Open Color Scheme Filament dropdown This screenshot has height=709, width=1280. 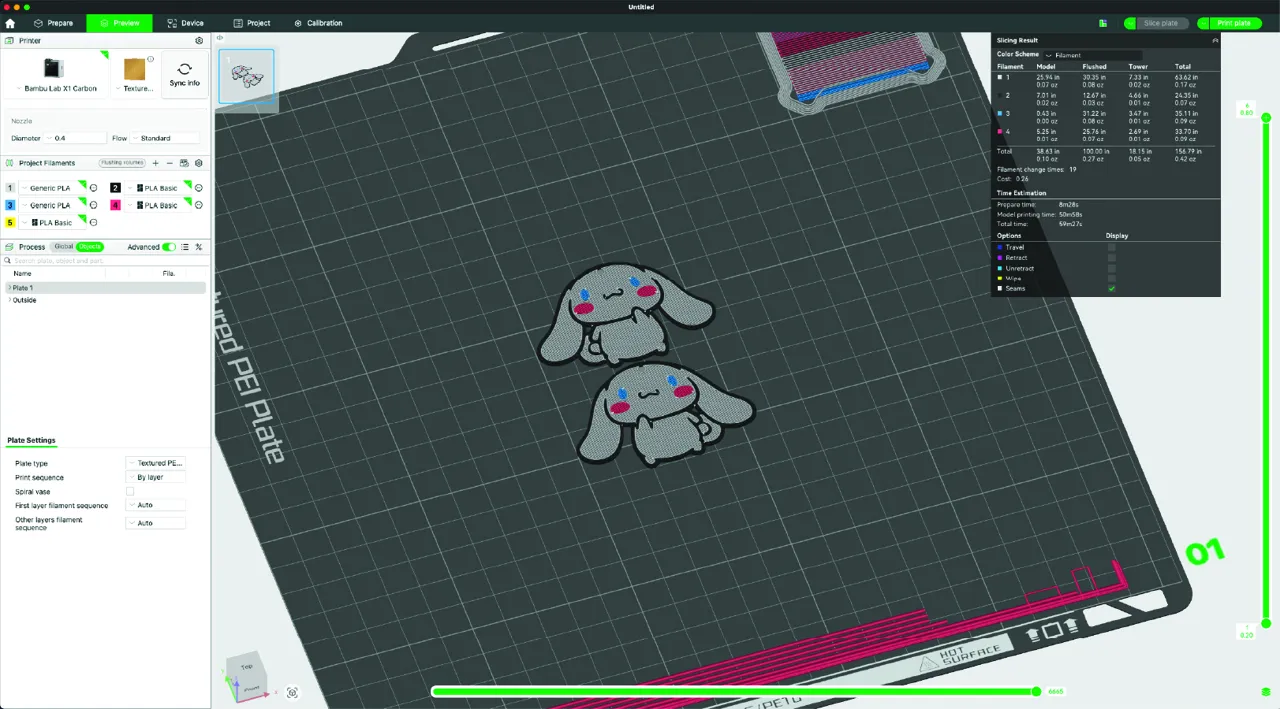pyautogui.click(x=1092, y=55)
